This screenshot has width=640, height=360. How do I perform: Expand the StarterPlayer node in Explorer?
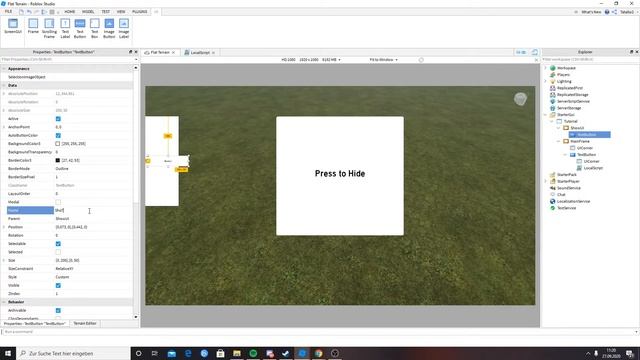coord(545,181)
